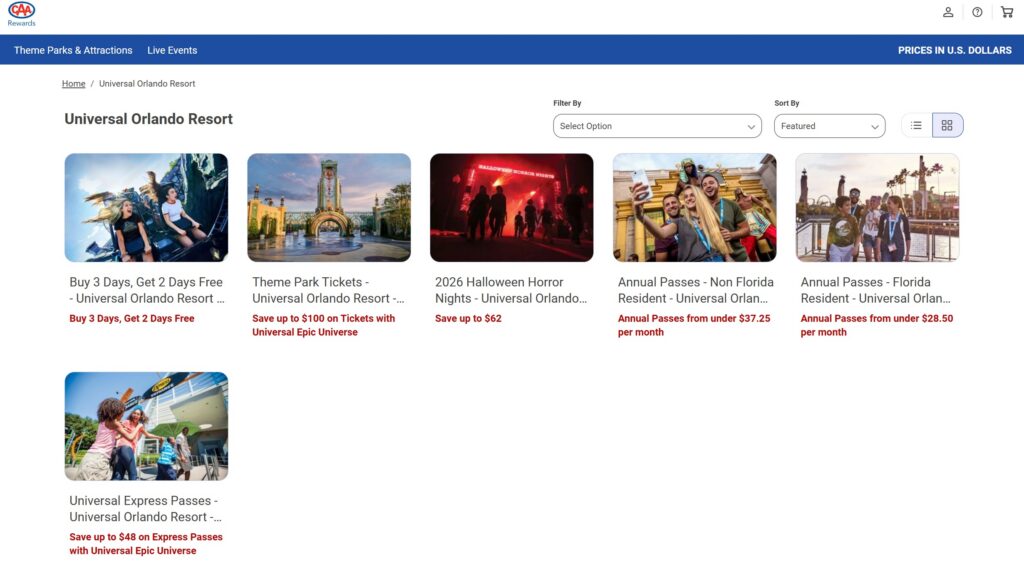This screenshot has height=562, width=1024.
Task: Click 'Annual Passes from under $37.25' text
Action: point(694,325)
